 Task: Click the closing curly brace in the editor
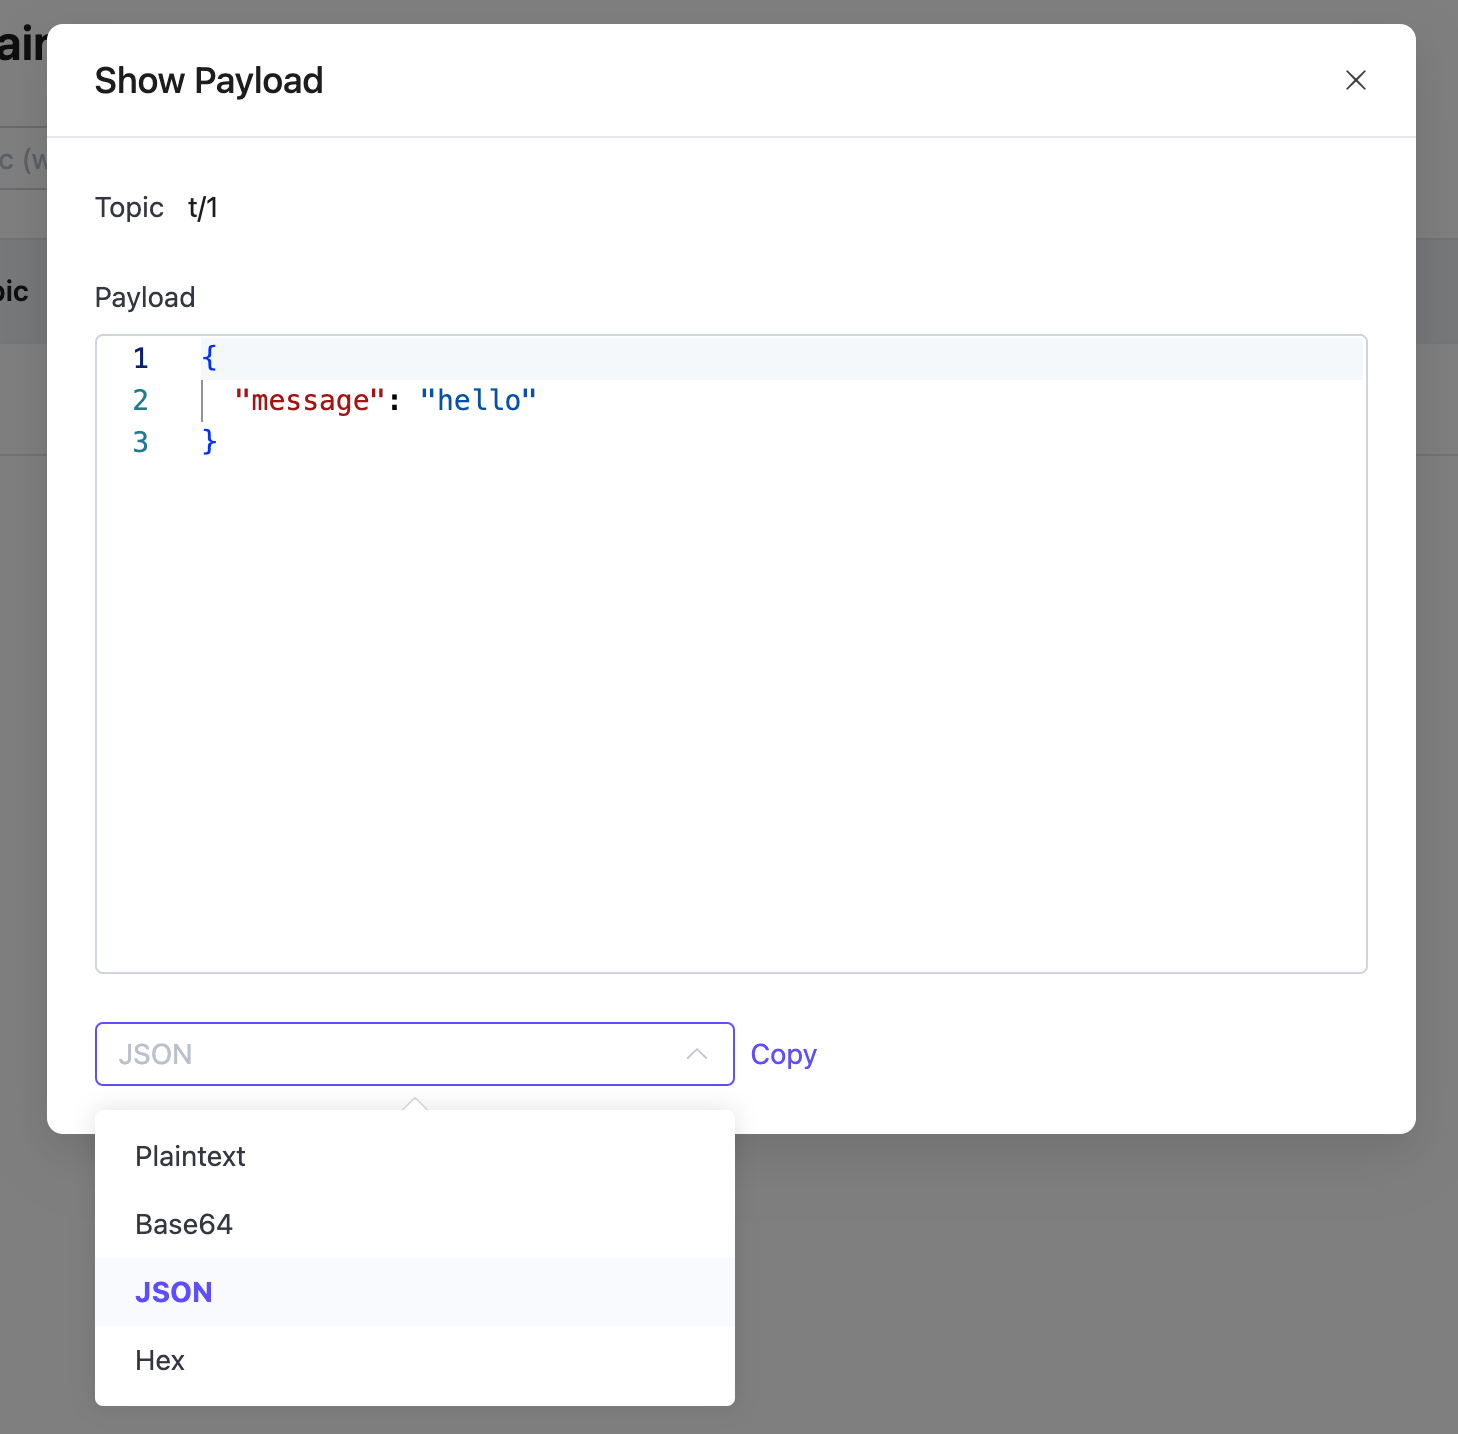pos(209,442)
